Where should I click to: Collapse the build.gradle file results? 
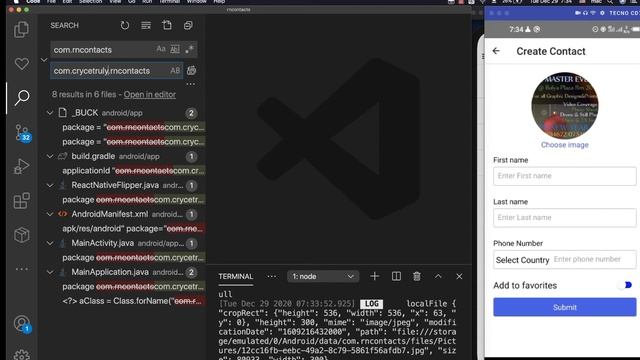click(49, 156)
